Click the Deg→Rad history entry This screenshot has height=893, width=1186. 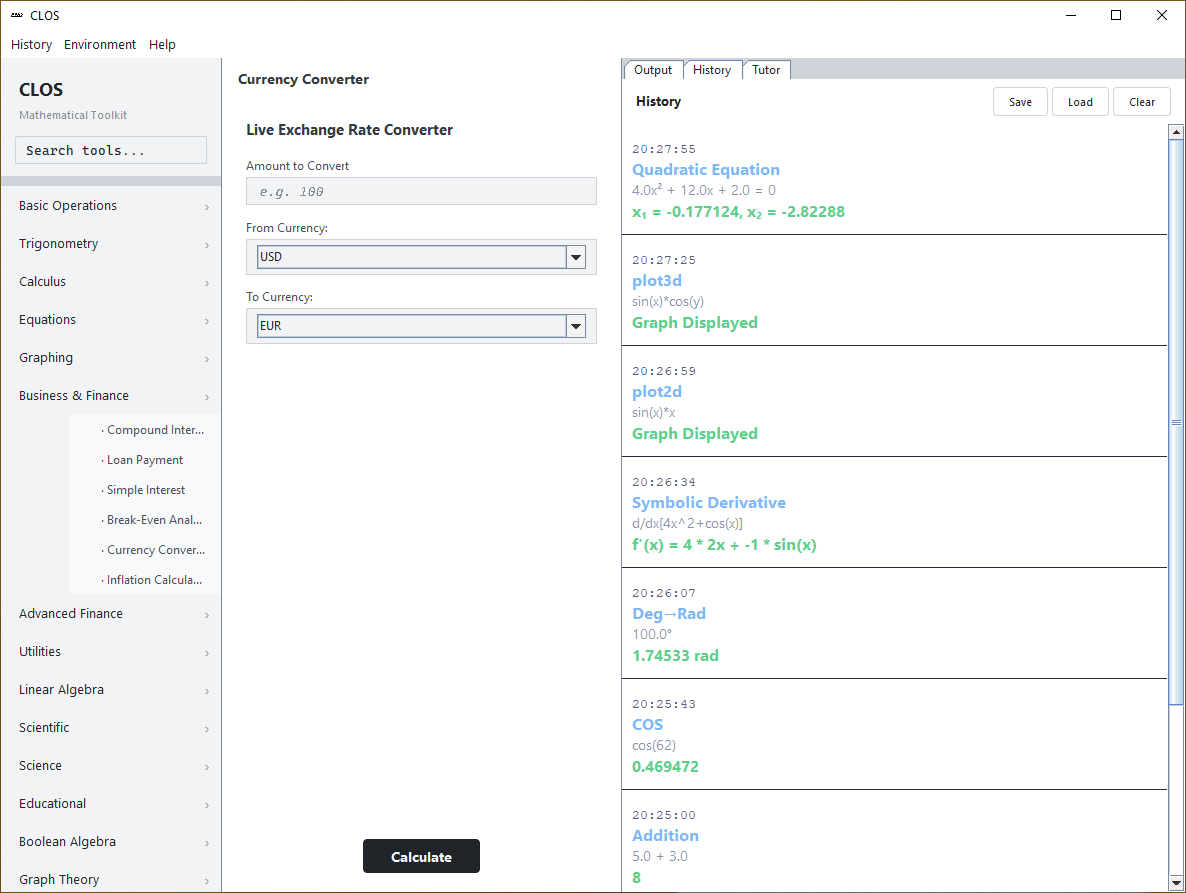(x=895, y=624)
